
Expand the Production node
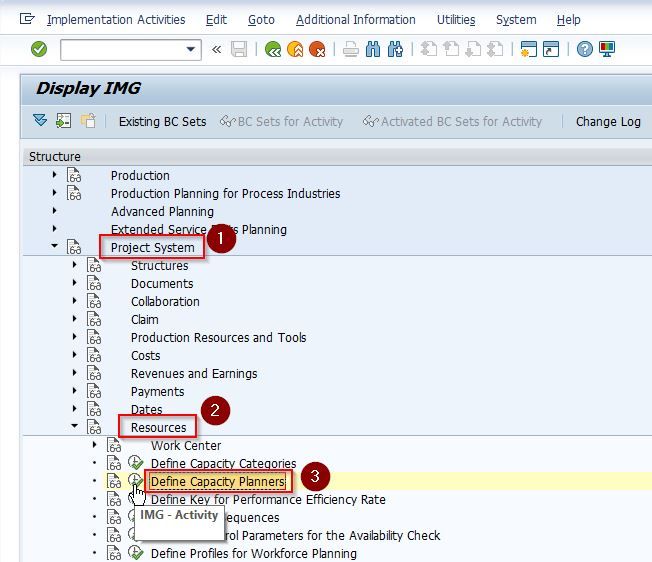(x=54, y=175)
